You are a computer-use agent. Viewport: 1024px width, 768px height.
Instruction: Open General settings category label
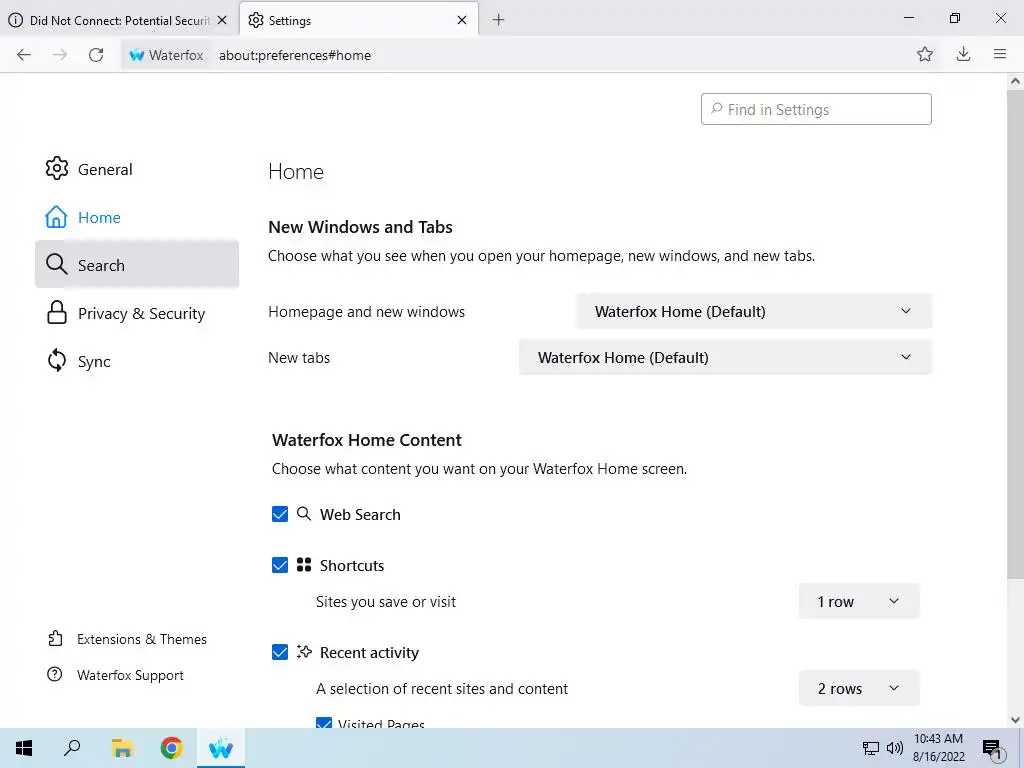104,169
